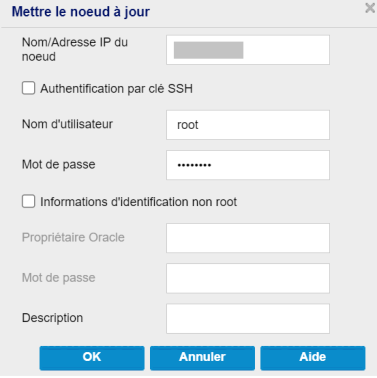Click the Nom/Adresse IP du noeud label
The height and width of the screenshot is (378, 377).
point(75,50)
